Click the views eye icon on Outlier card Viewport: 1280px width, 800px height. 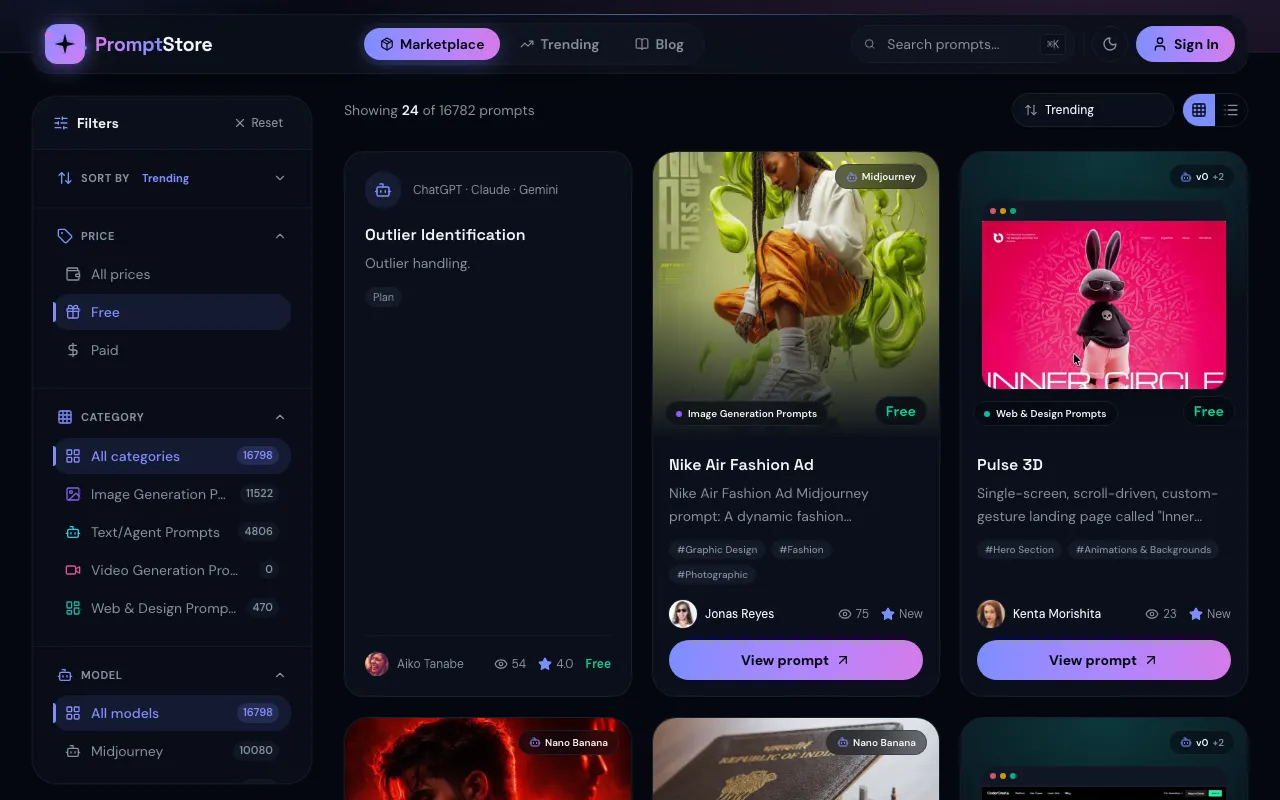pos(501,664)
